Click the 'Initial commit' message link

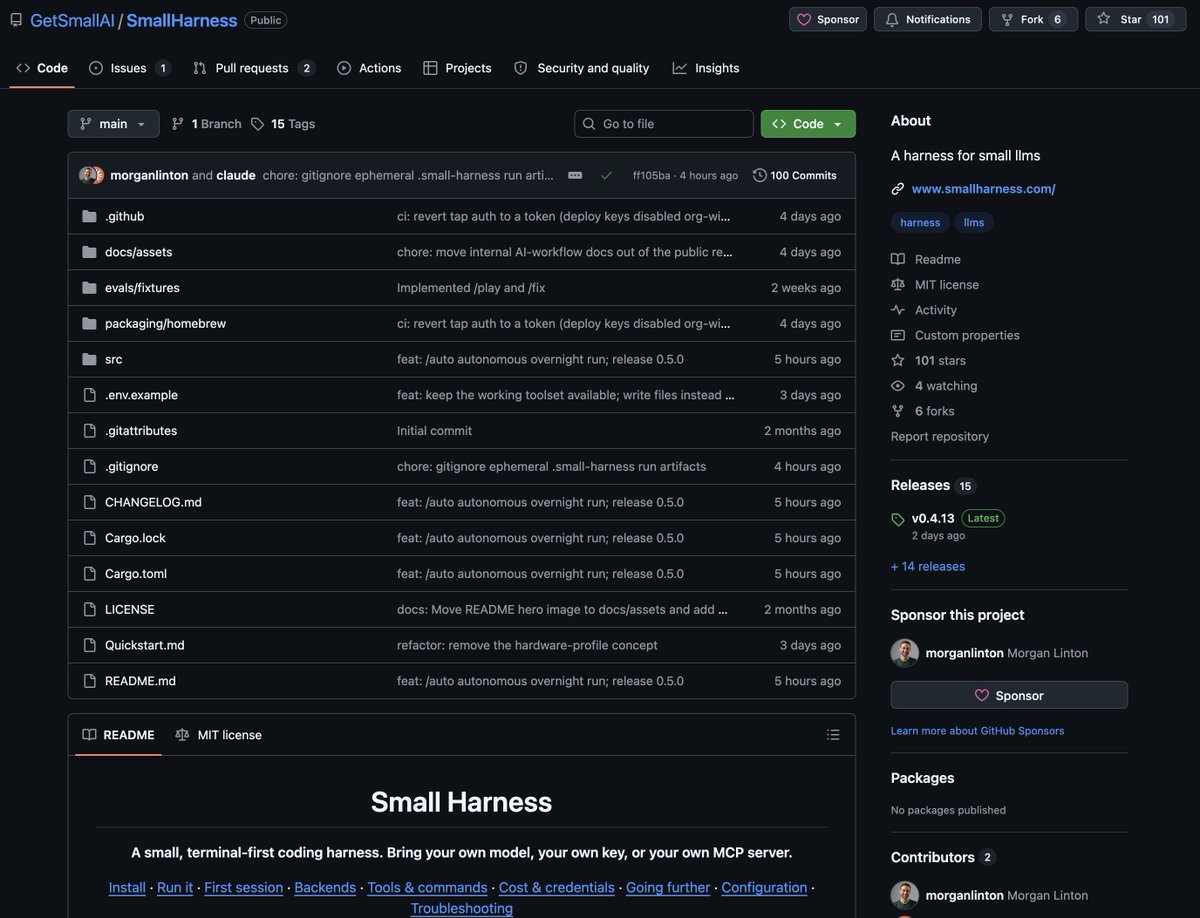point(434,431)
